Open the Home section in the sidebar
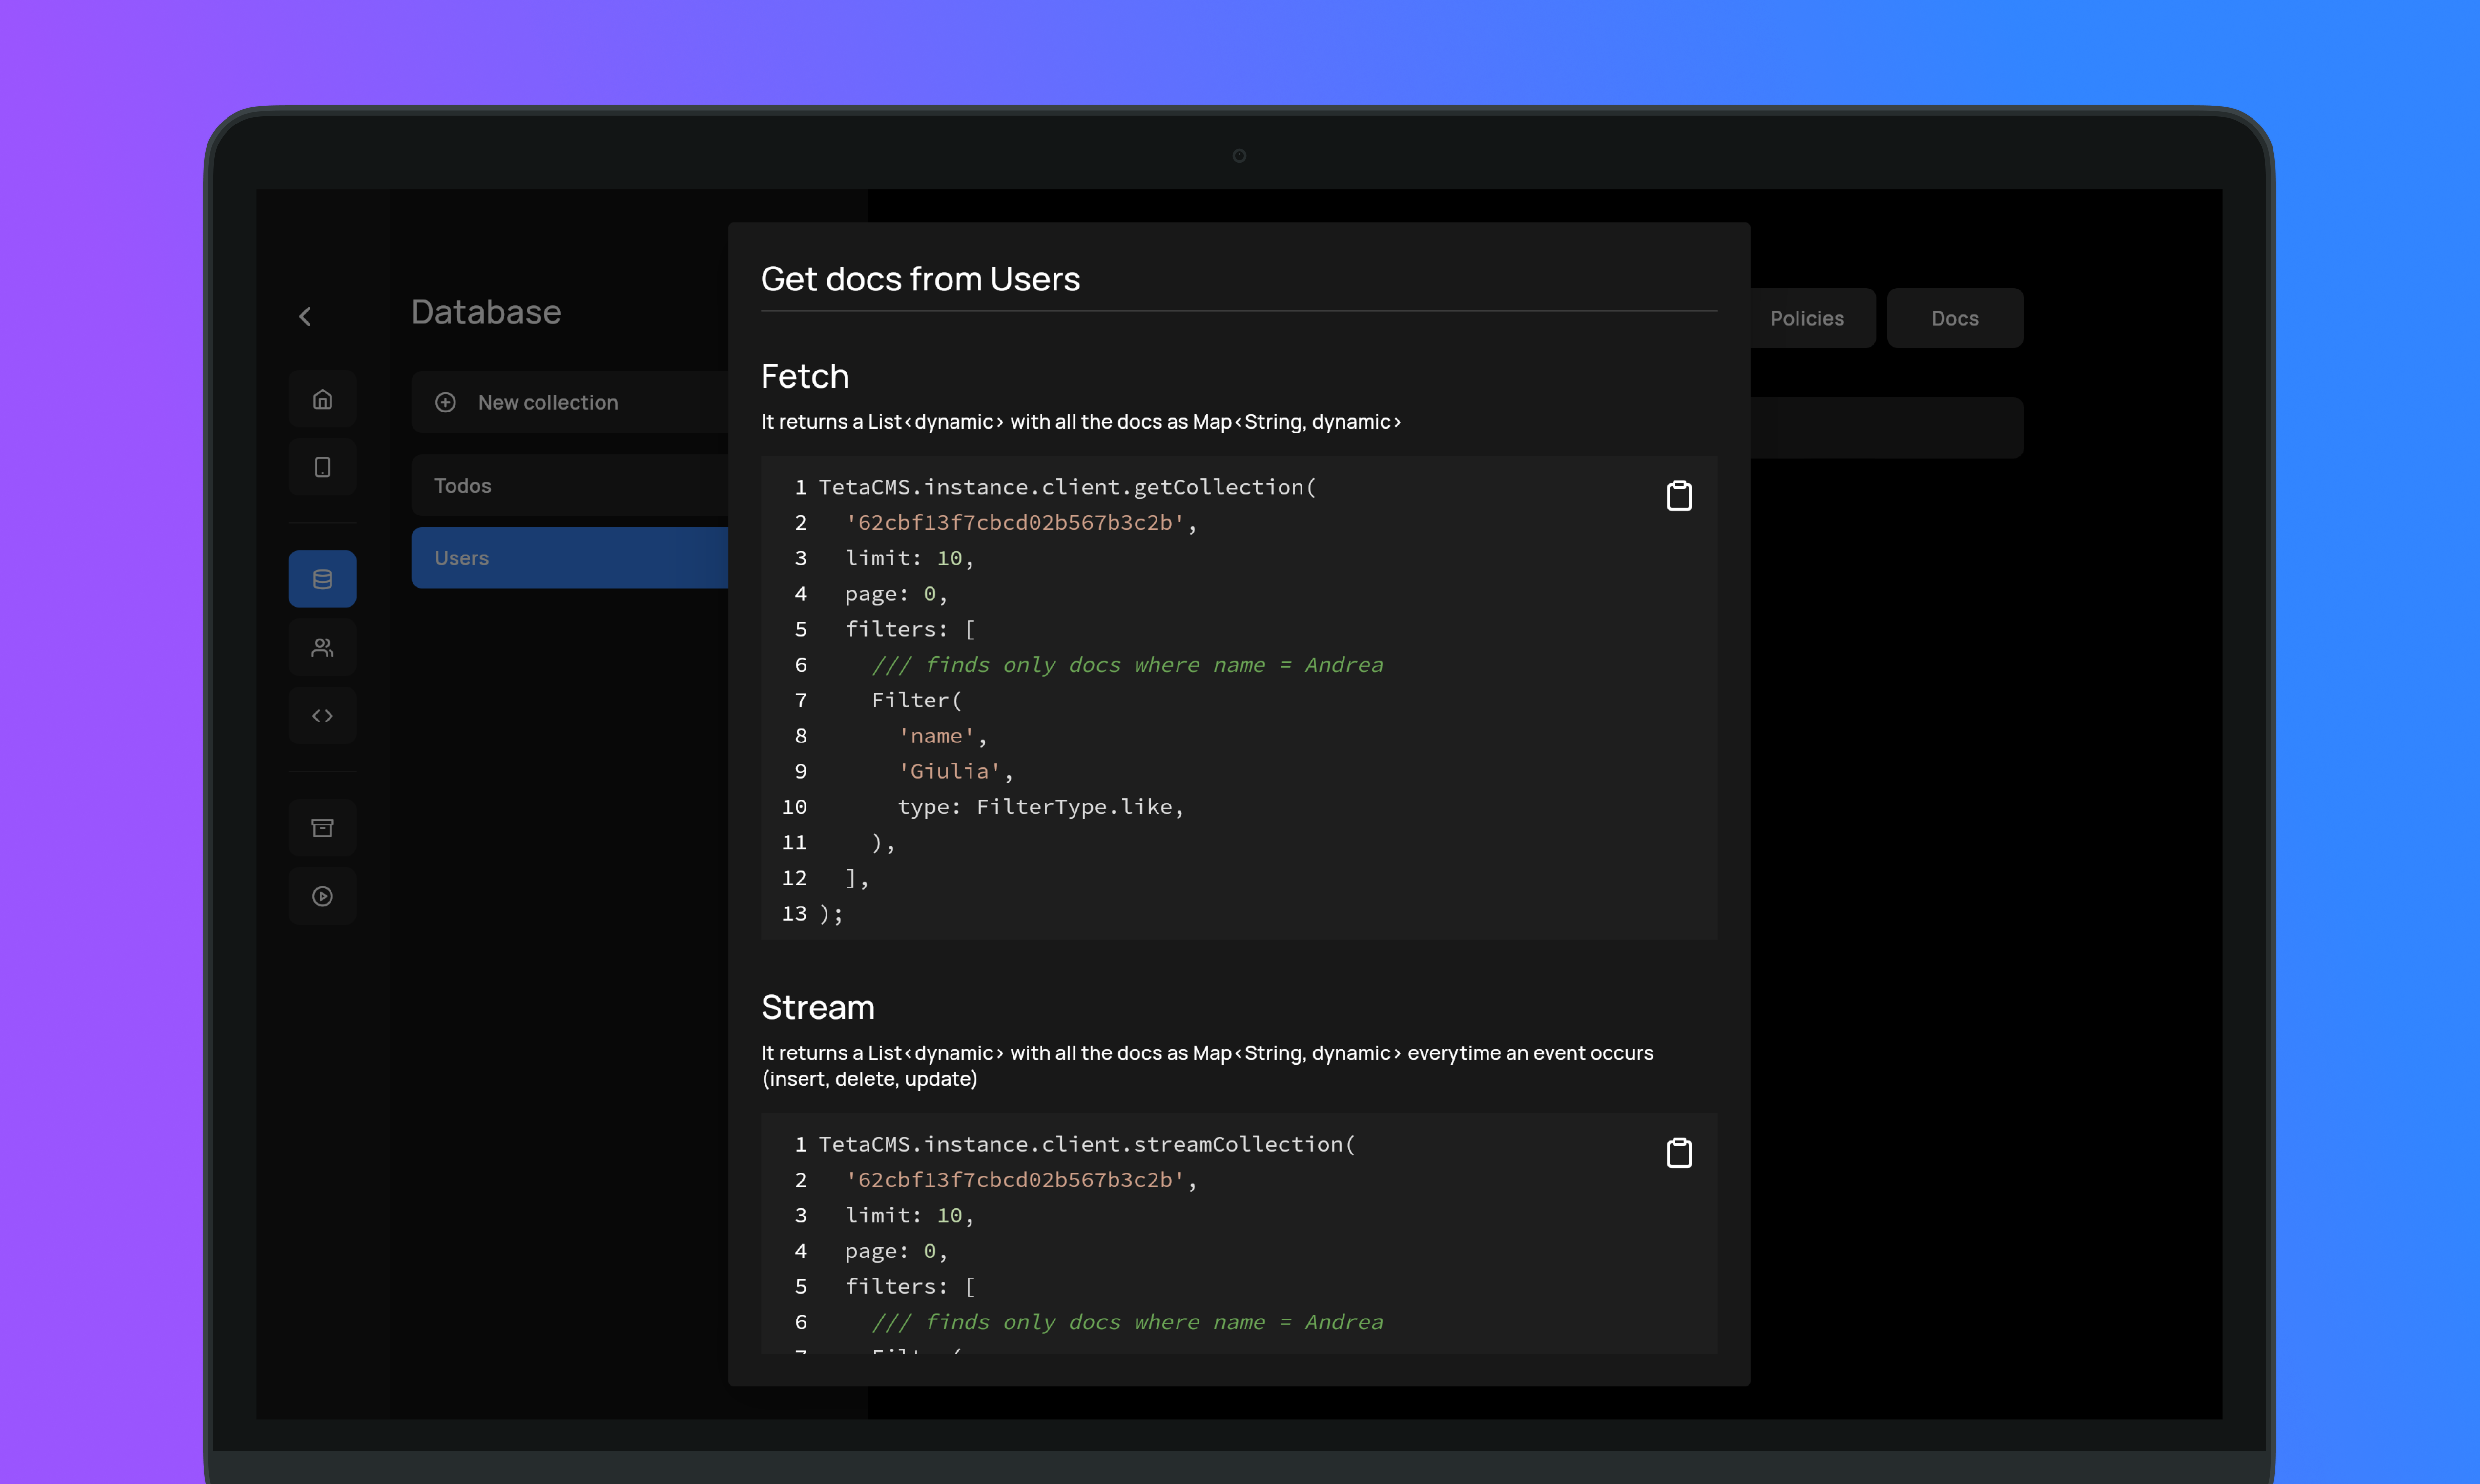Image resolution: width=2480 pixels, height=1484 pixels. point(322,399)
